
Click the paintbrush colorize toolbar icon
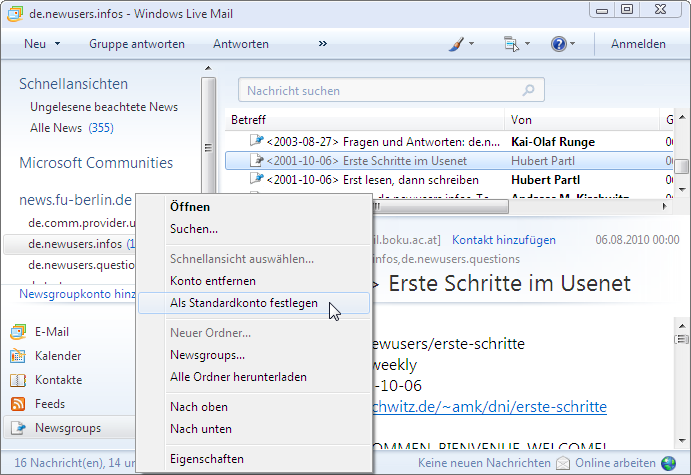pos(455,44)
